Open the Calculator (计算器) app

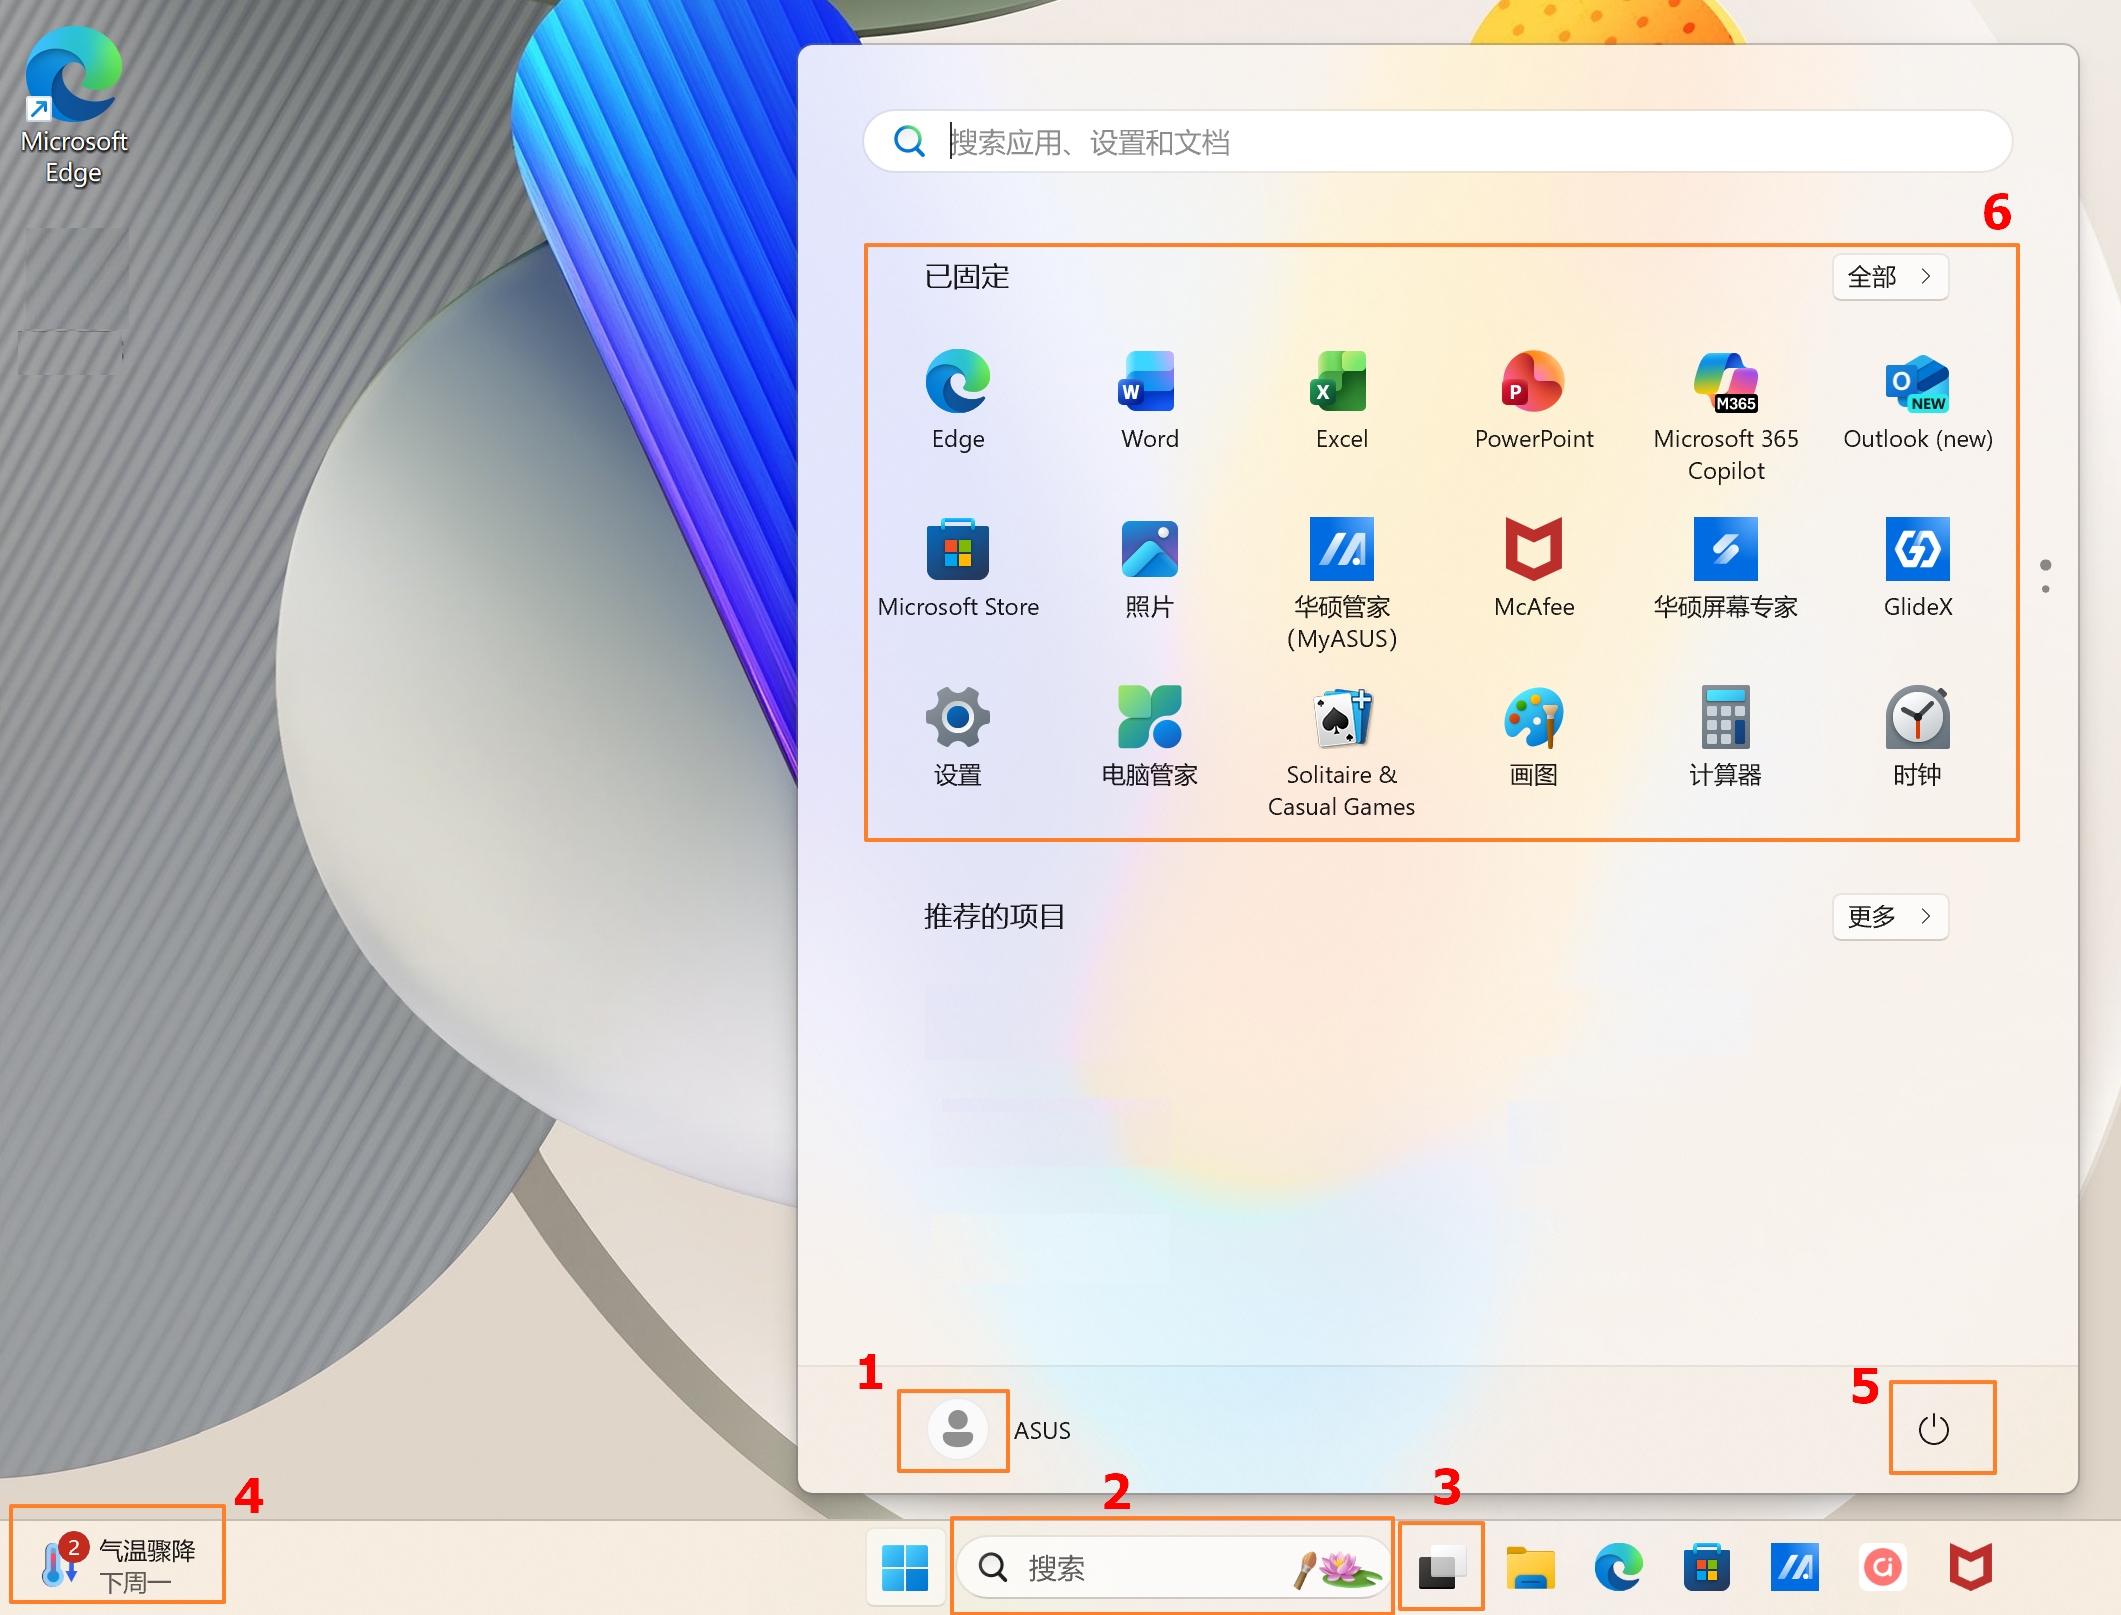1725,718
